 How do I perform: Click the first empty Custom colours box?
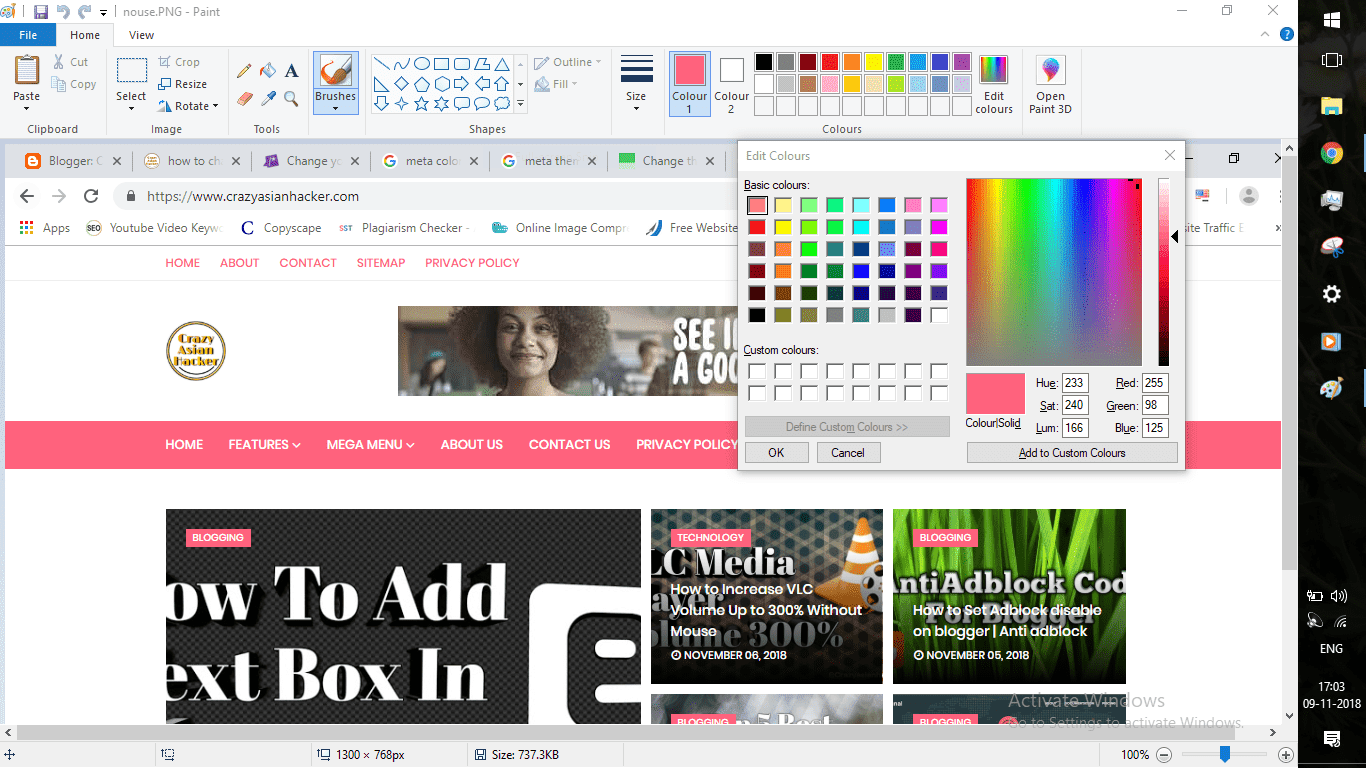coord(757,371)
